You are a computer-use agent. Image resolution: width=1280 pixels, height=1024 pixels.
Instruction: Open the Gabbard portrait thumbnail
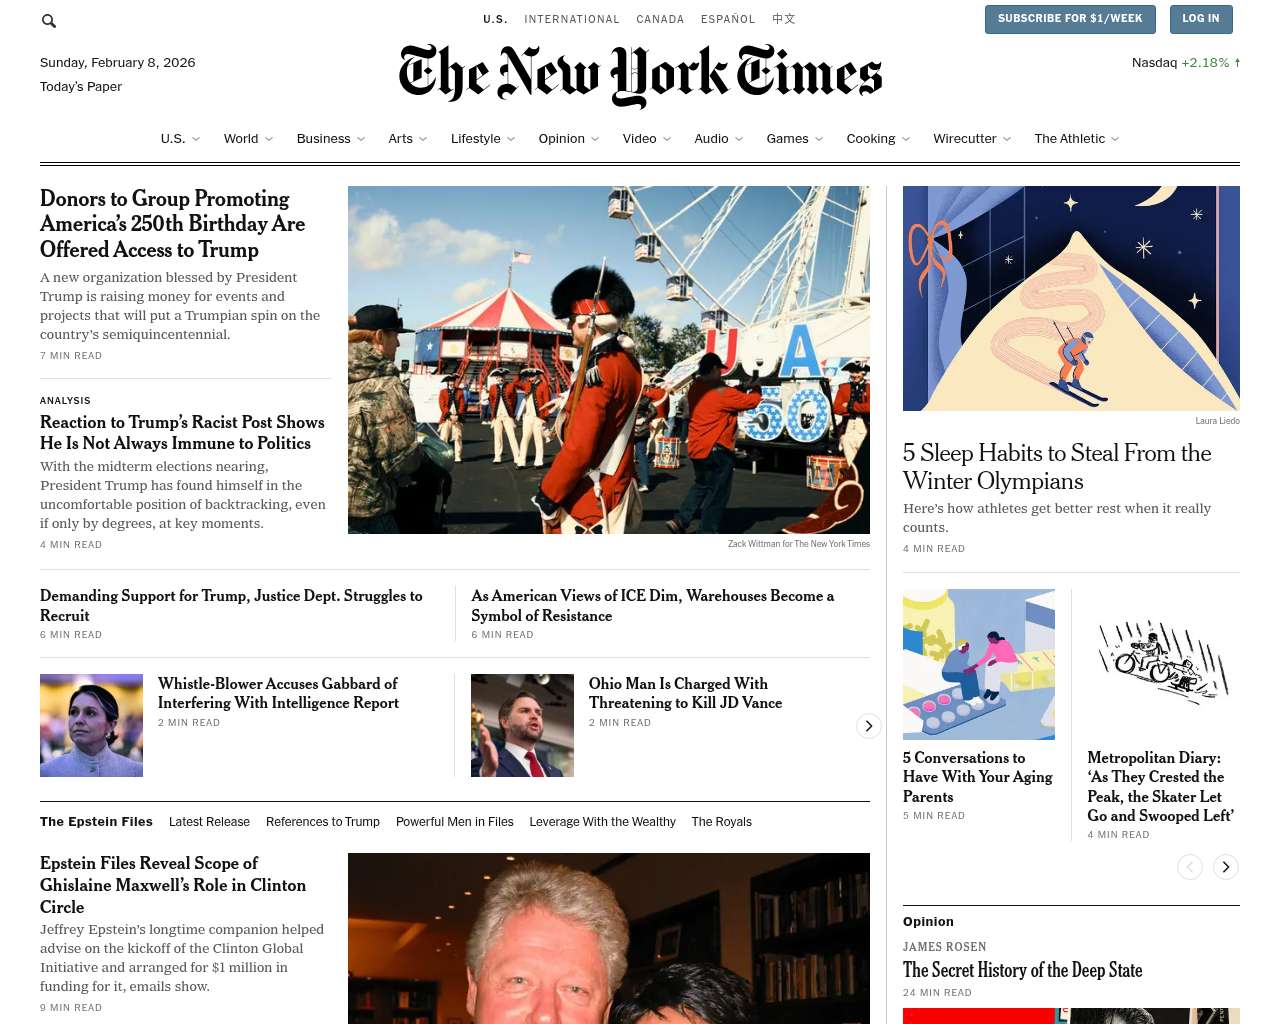(x=91, y=725)
